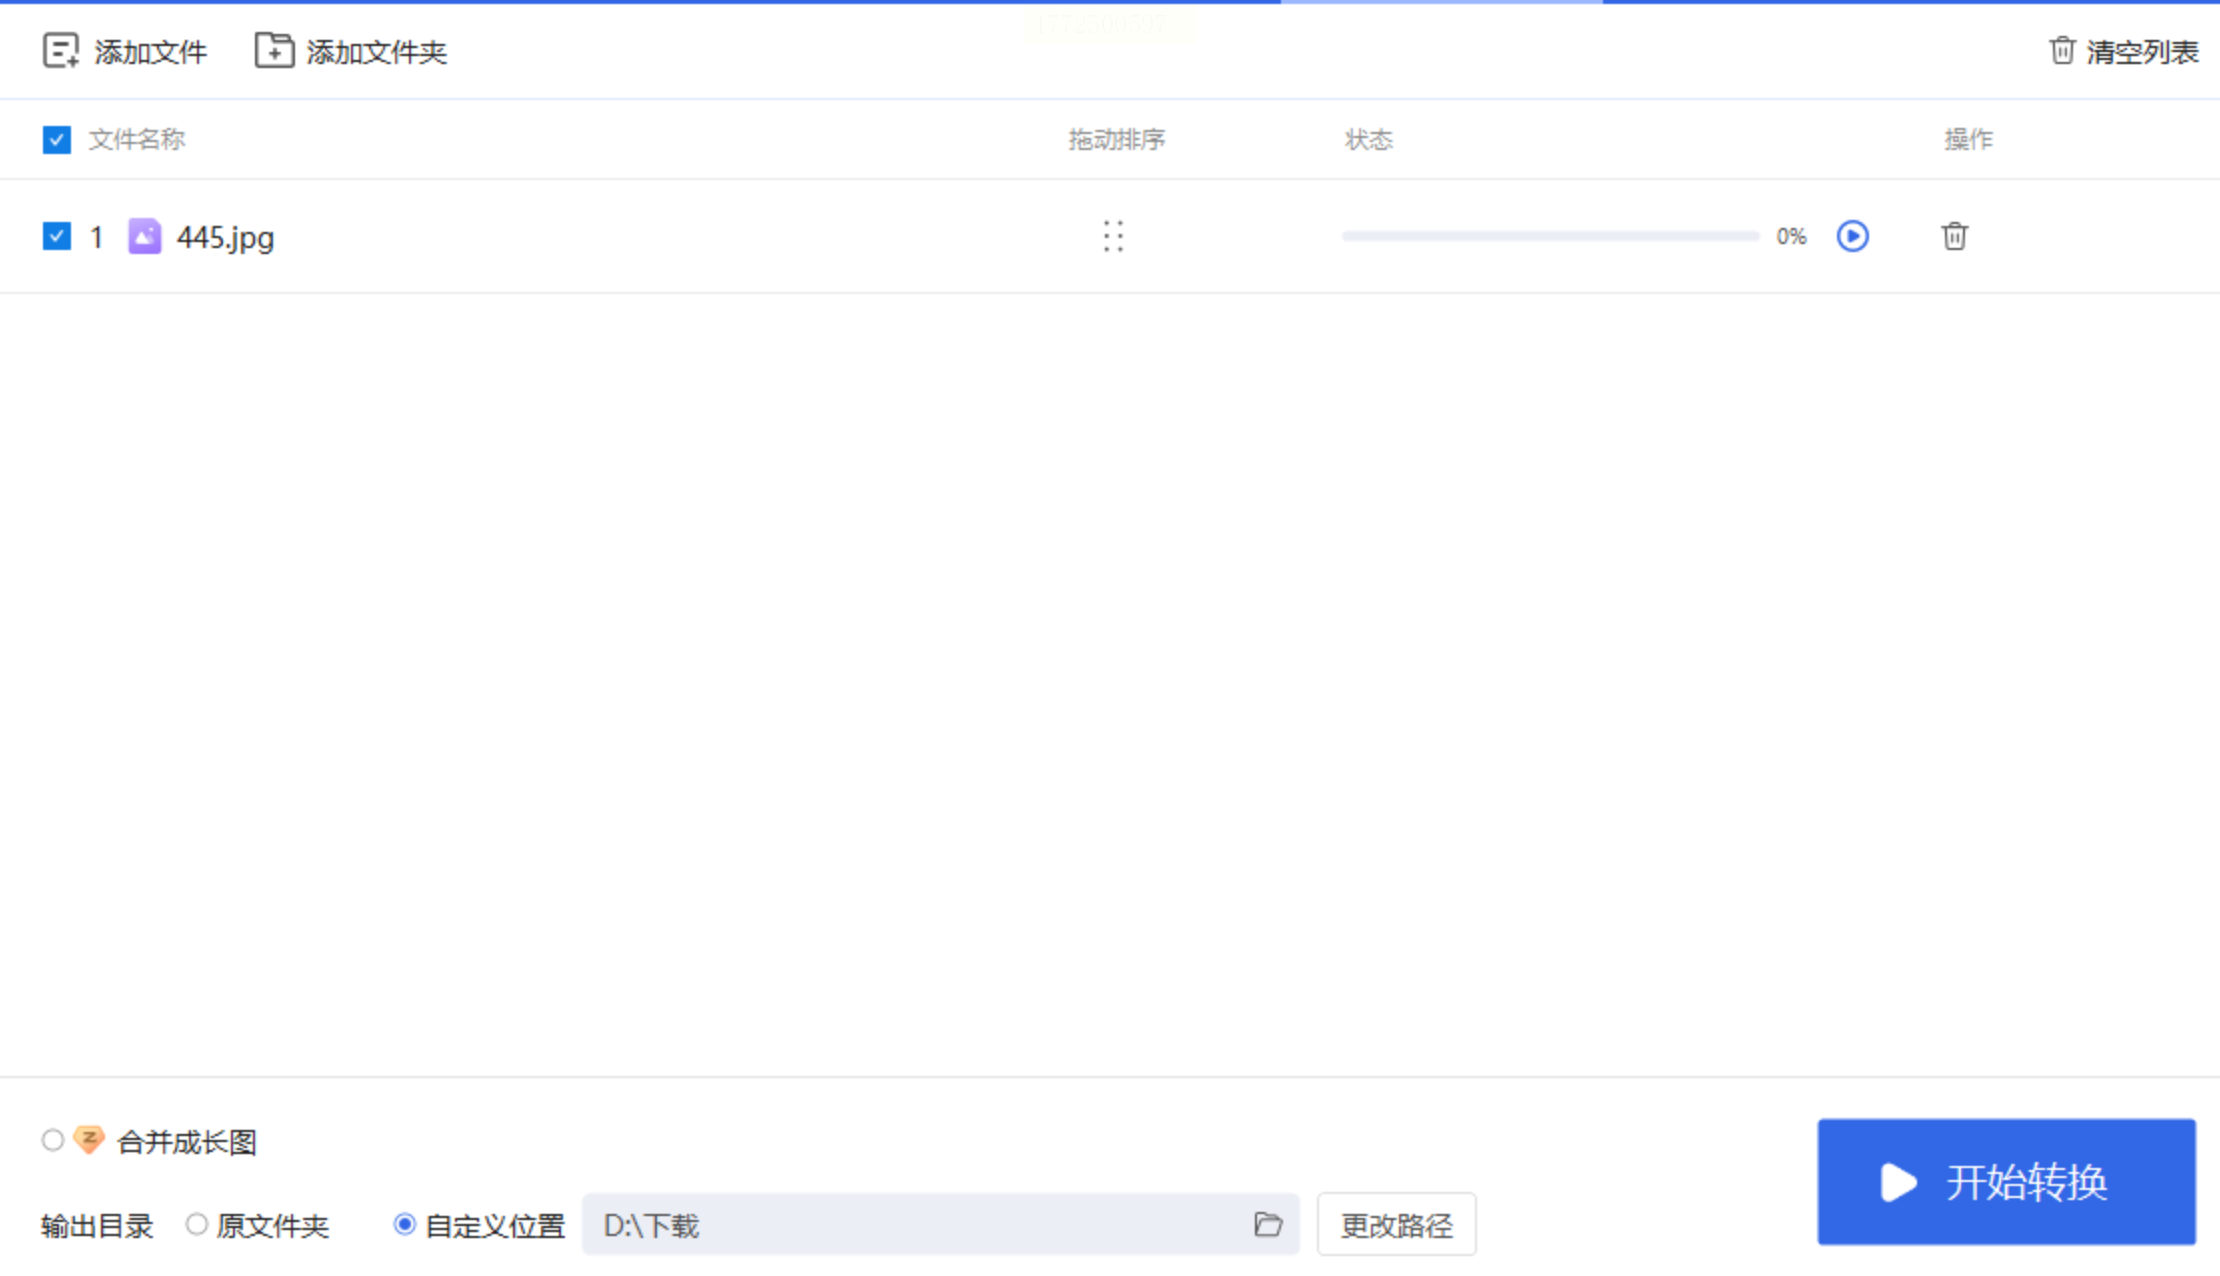2220x1276 pixels.
Task: Click the VIP diamond badge icon
Action: pos(89,1140)
